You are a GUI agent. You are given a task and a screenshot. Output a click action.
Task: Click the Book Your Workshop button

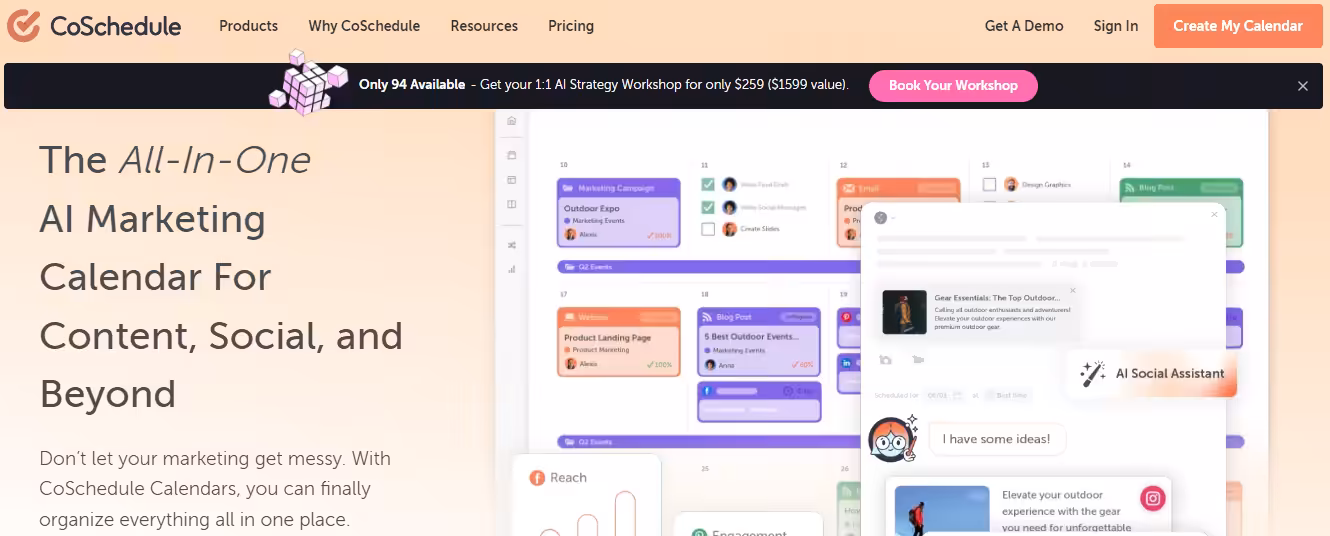953,86
